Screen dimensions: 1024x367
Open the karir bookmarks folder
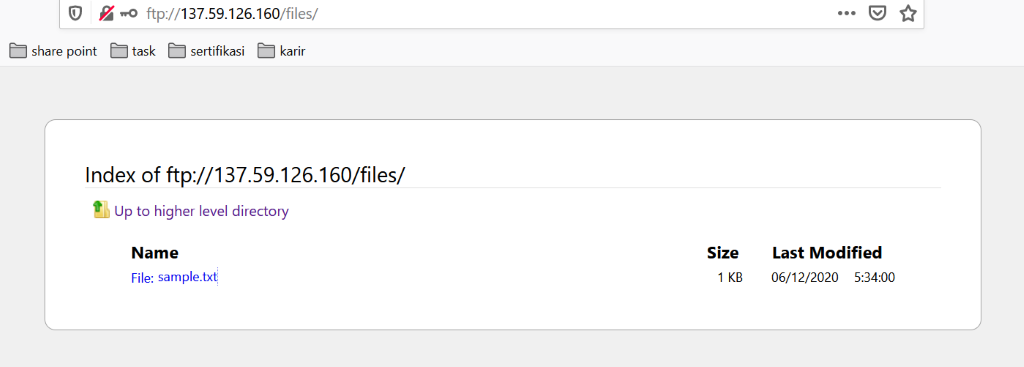281,51
